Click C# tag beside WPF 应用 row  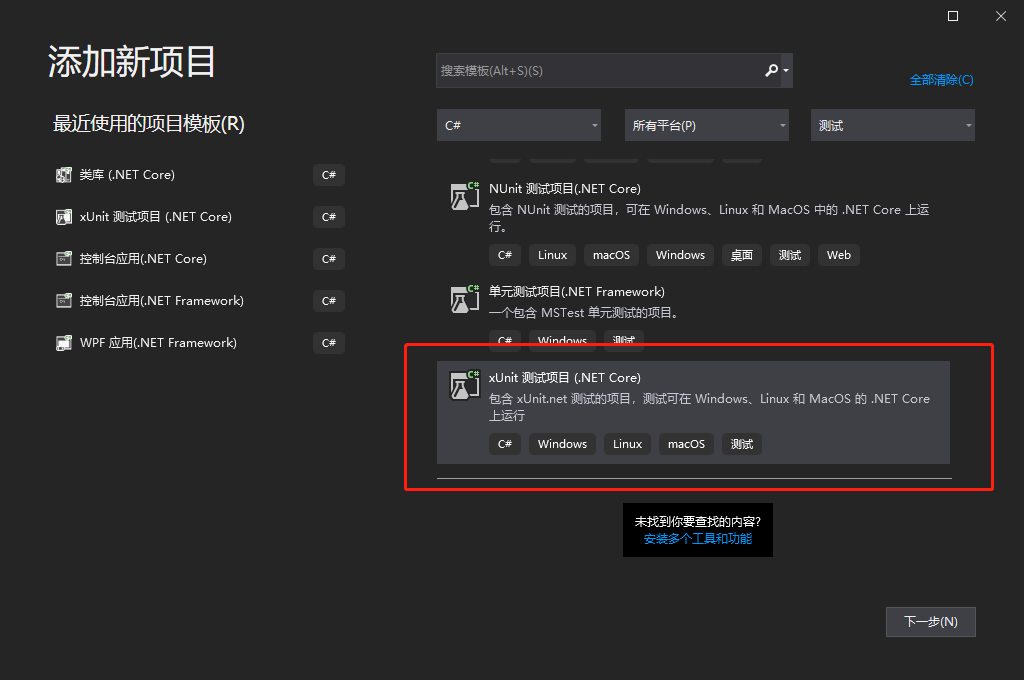click(328, 343)
